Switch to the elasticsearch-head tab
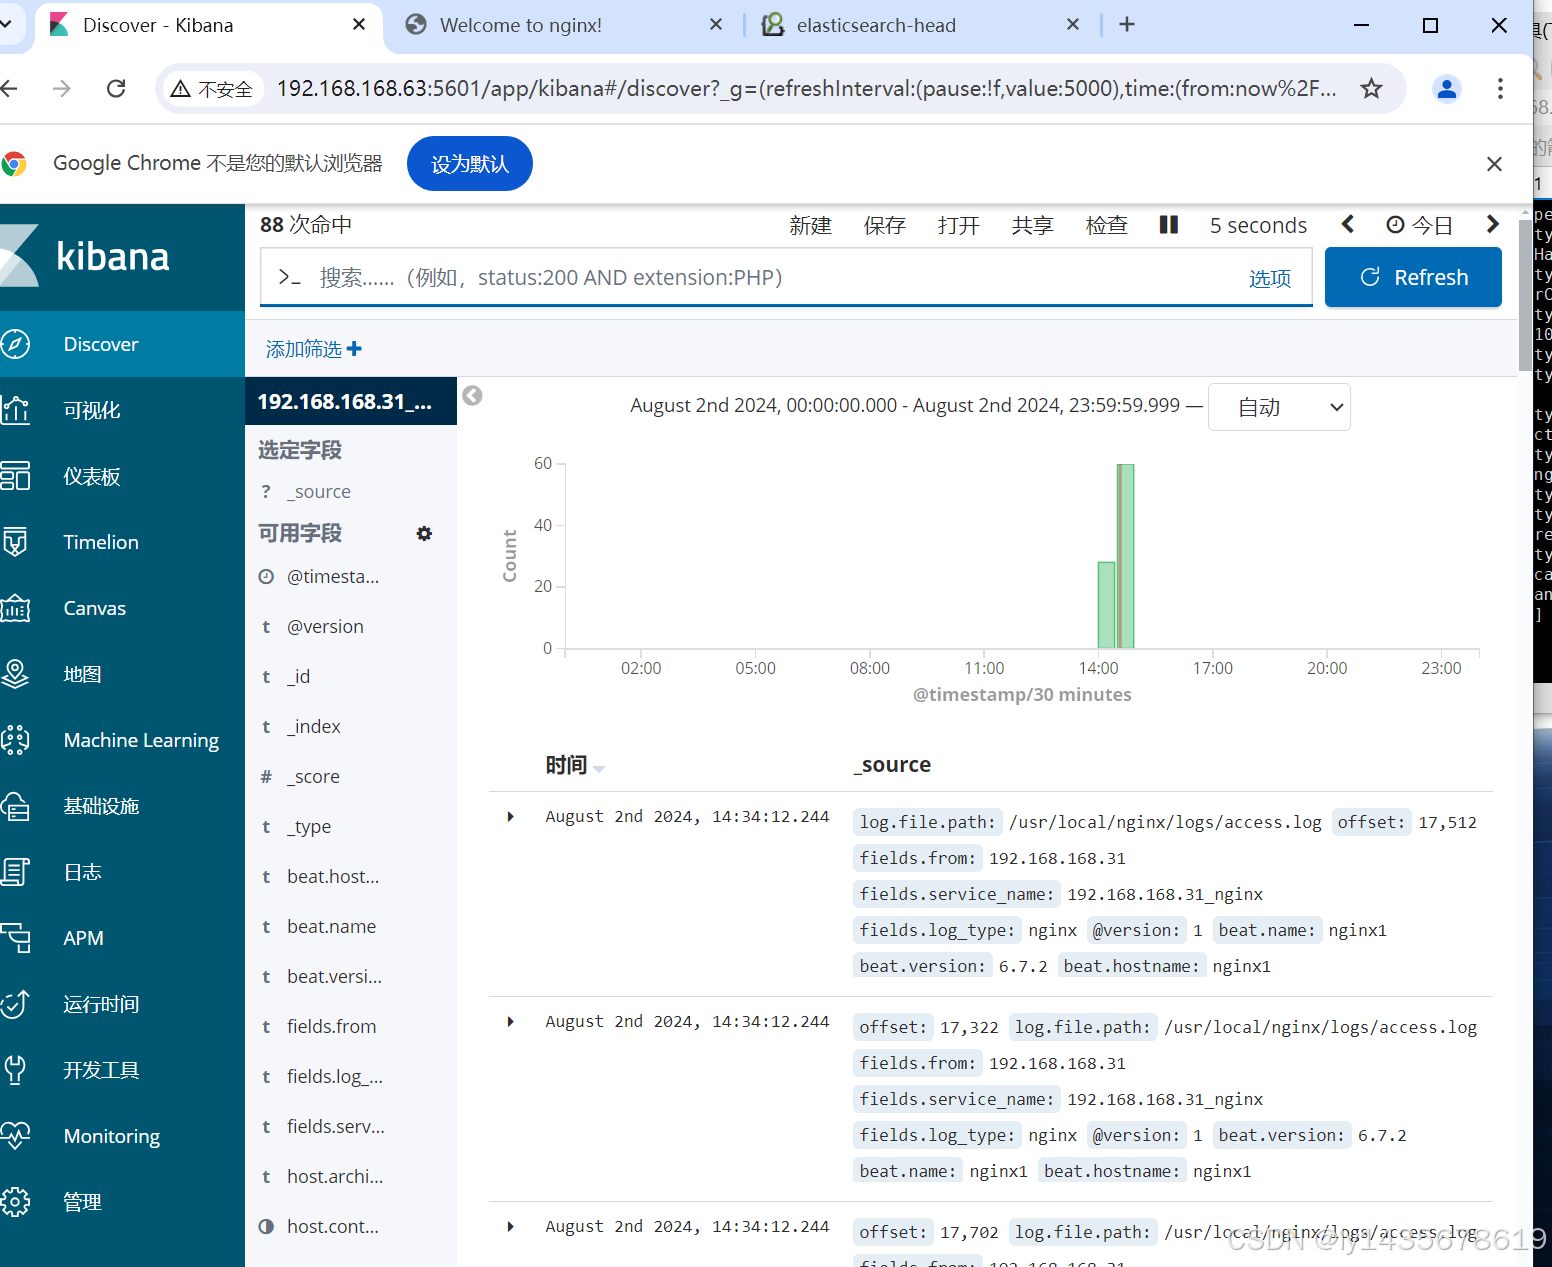 click(875, 25)
